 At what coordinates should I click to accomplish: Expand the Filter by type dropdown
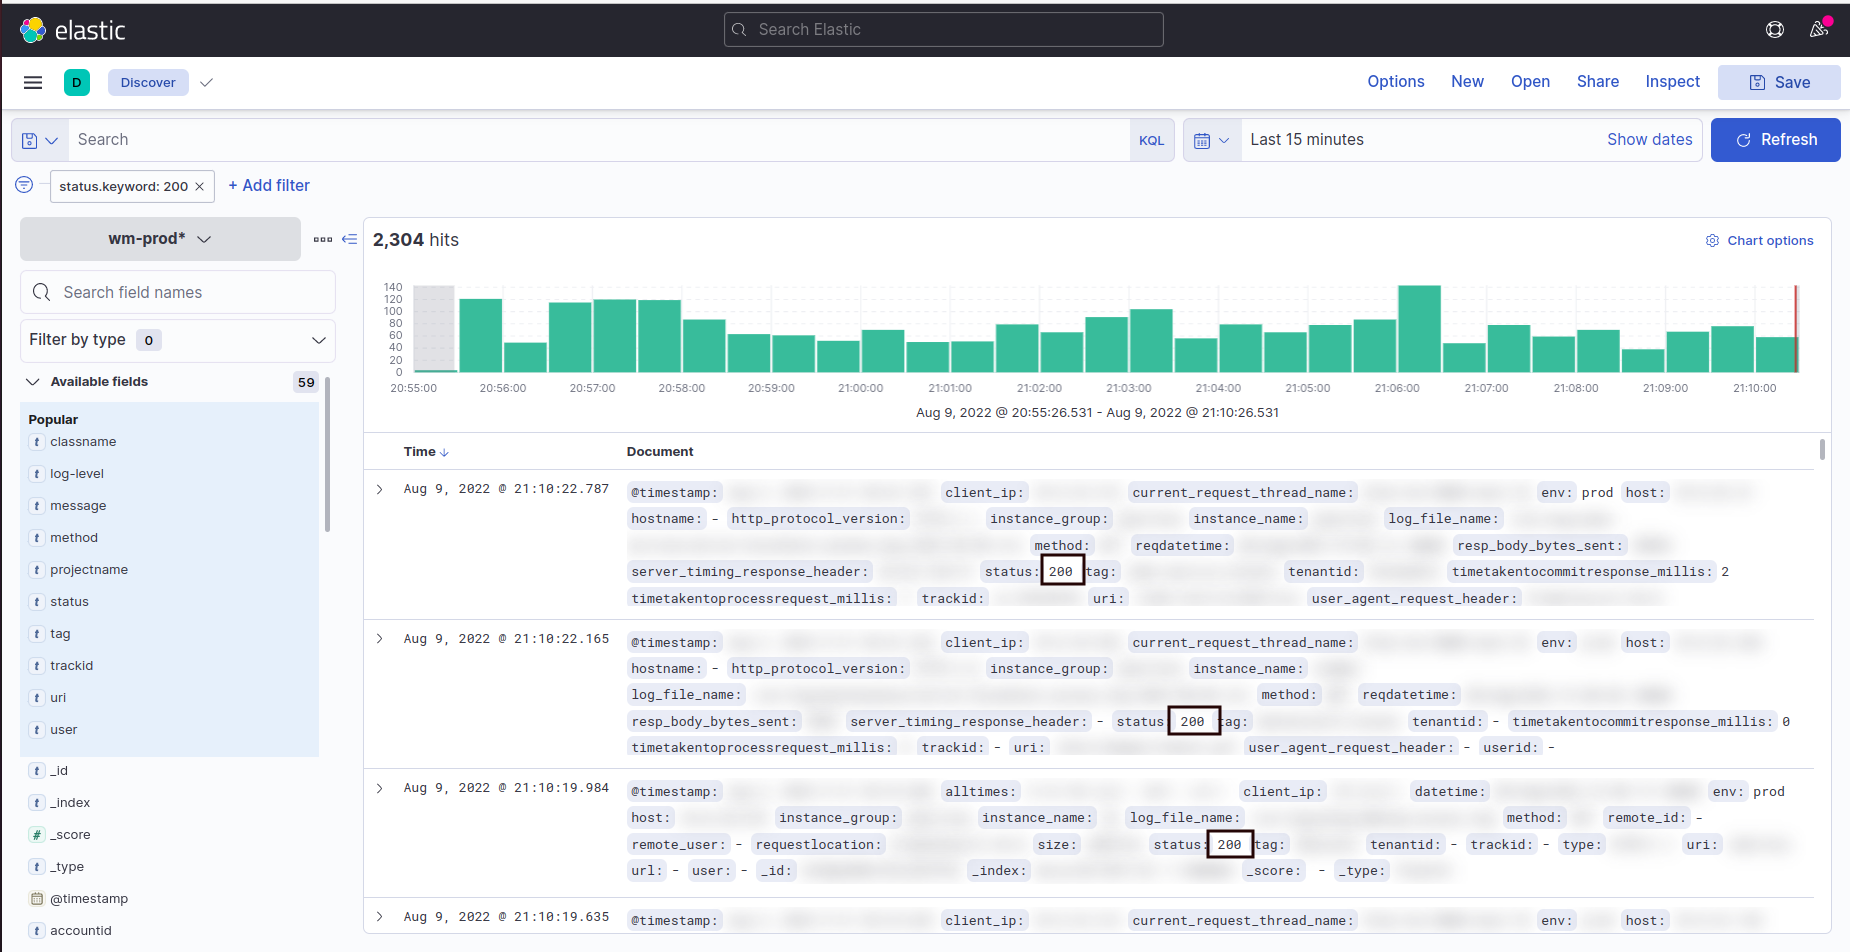(177, 340)
